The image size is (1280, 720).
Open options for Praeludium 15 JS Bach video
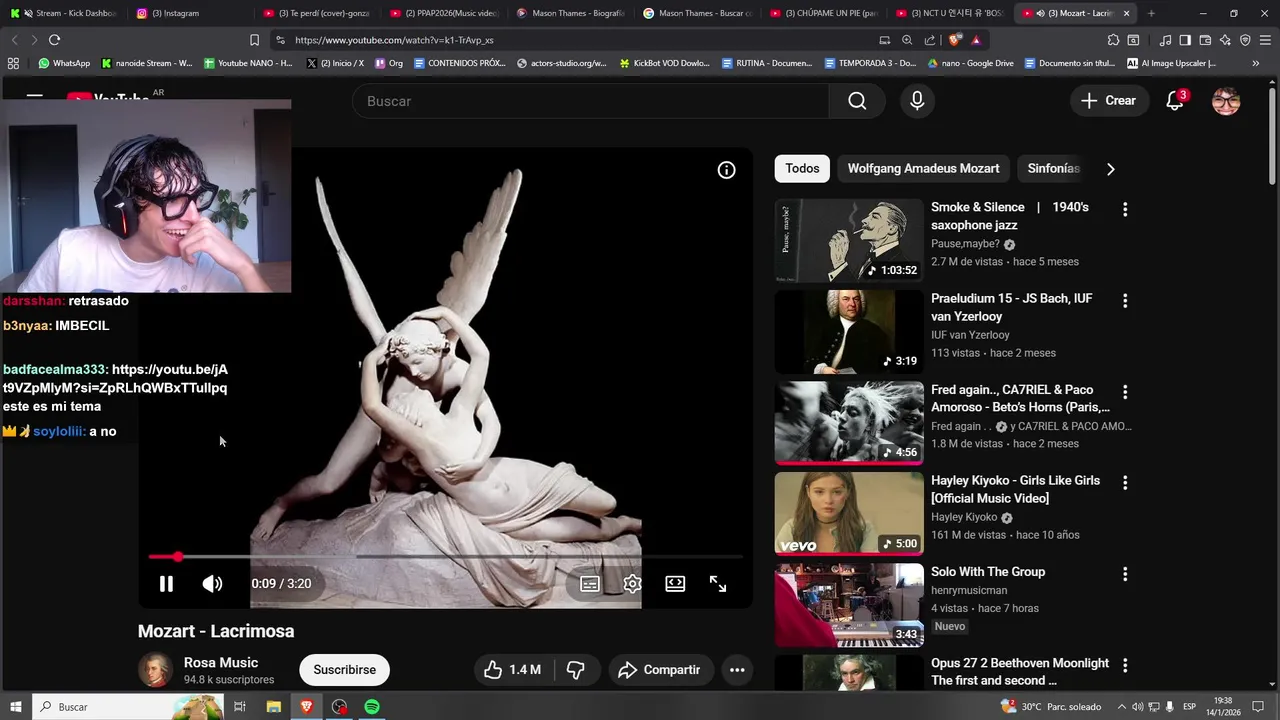tap(1125, 300)
